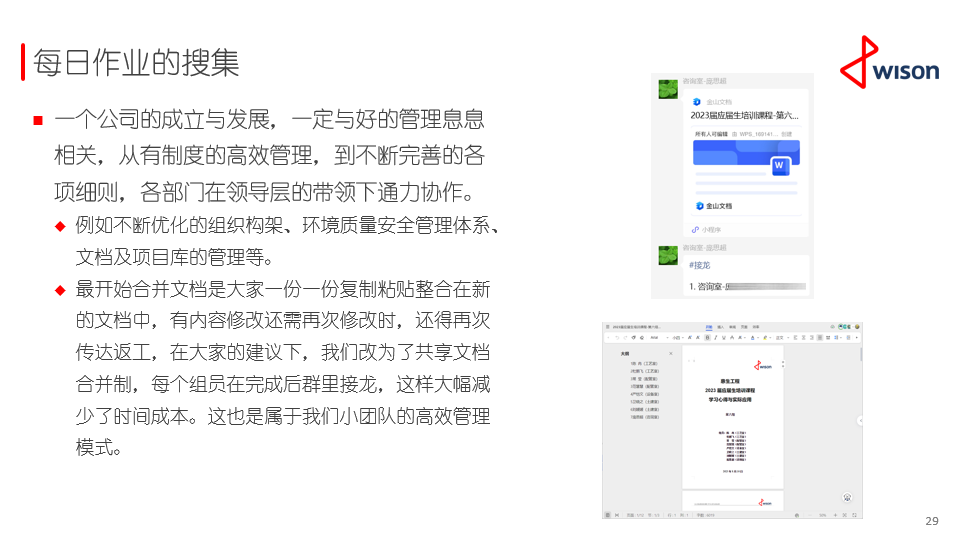966x541 pixels.
Task: Click the Wison logo at top right
Action: pyautogui.click(x=889, y=63)
